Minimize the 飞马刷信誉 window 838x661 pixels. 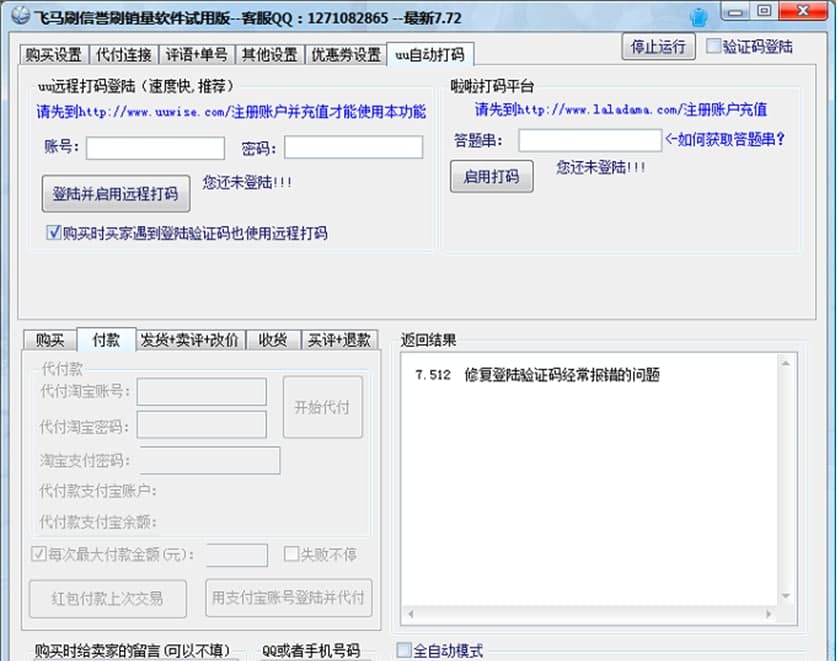pos(735,12)
